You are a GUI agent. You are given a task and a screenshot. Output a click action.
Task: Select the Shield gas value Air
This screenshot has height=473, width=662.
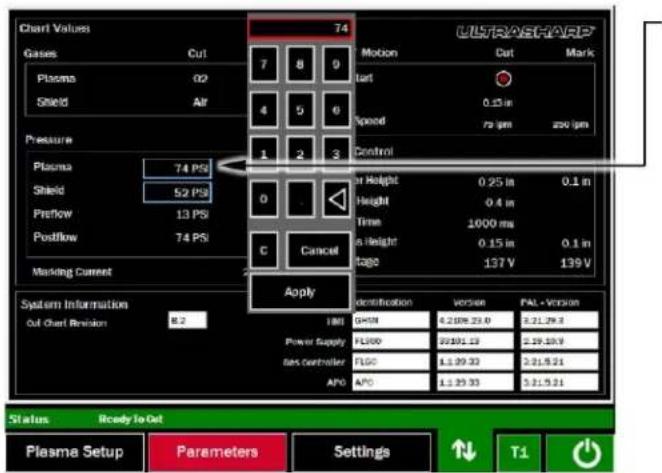pos(200,102)
